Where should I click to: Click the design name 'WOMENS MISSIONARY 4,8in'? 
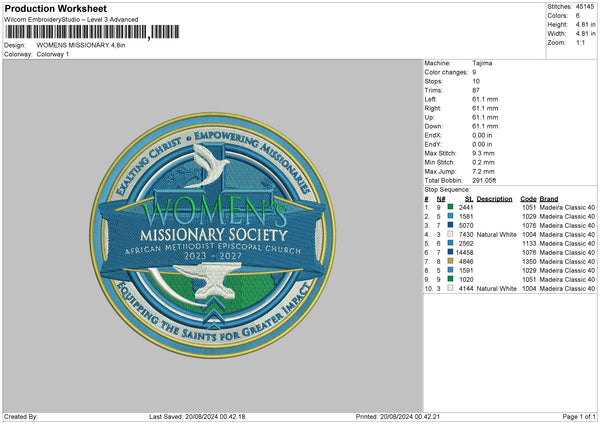coord(81,45)
